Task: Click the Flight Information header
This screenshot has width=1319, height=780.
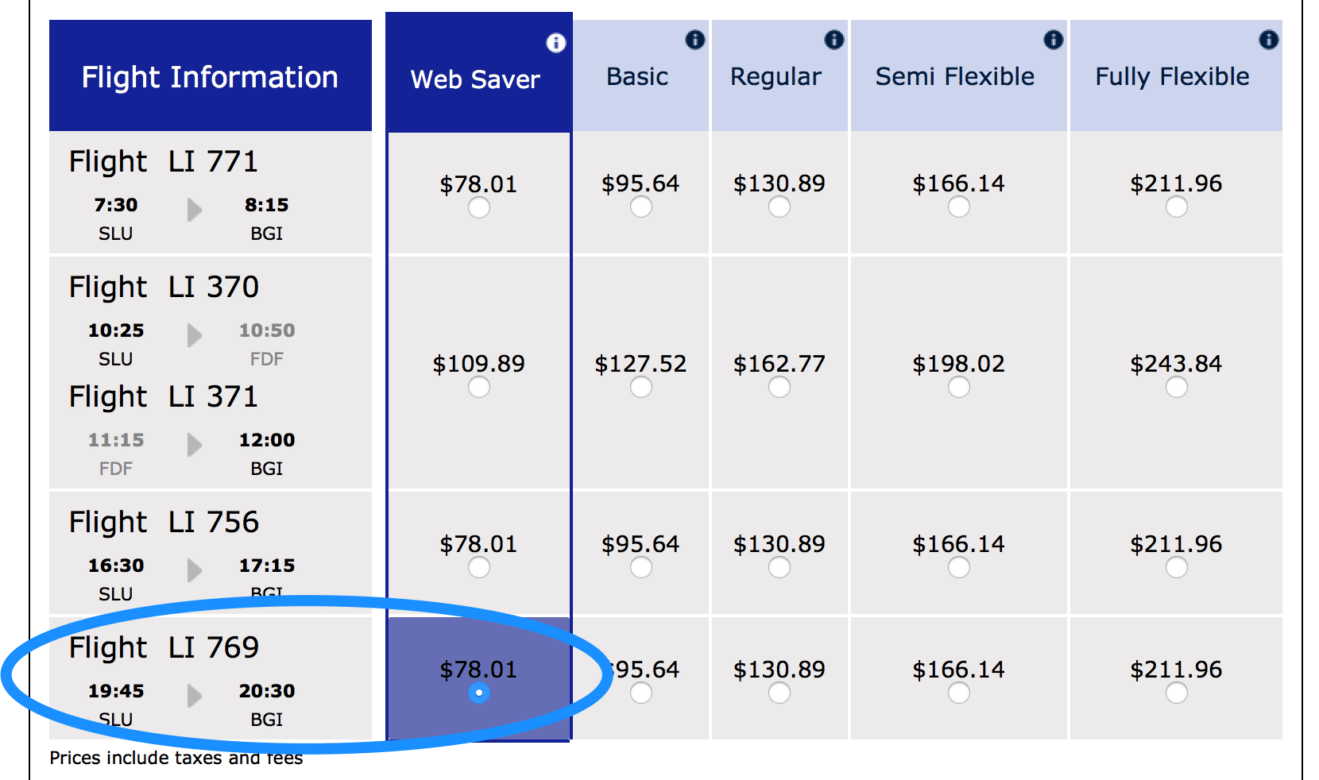Action: tap(210, 76)
